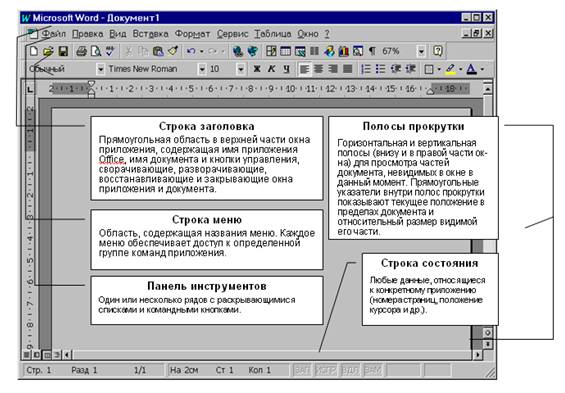Viewport: 565px width, 393px height.
Task: Toggle italic formatting with the К button
Action: tap(271, 69)
